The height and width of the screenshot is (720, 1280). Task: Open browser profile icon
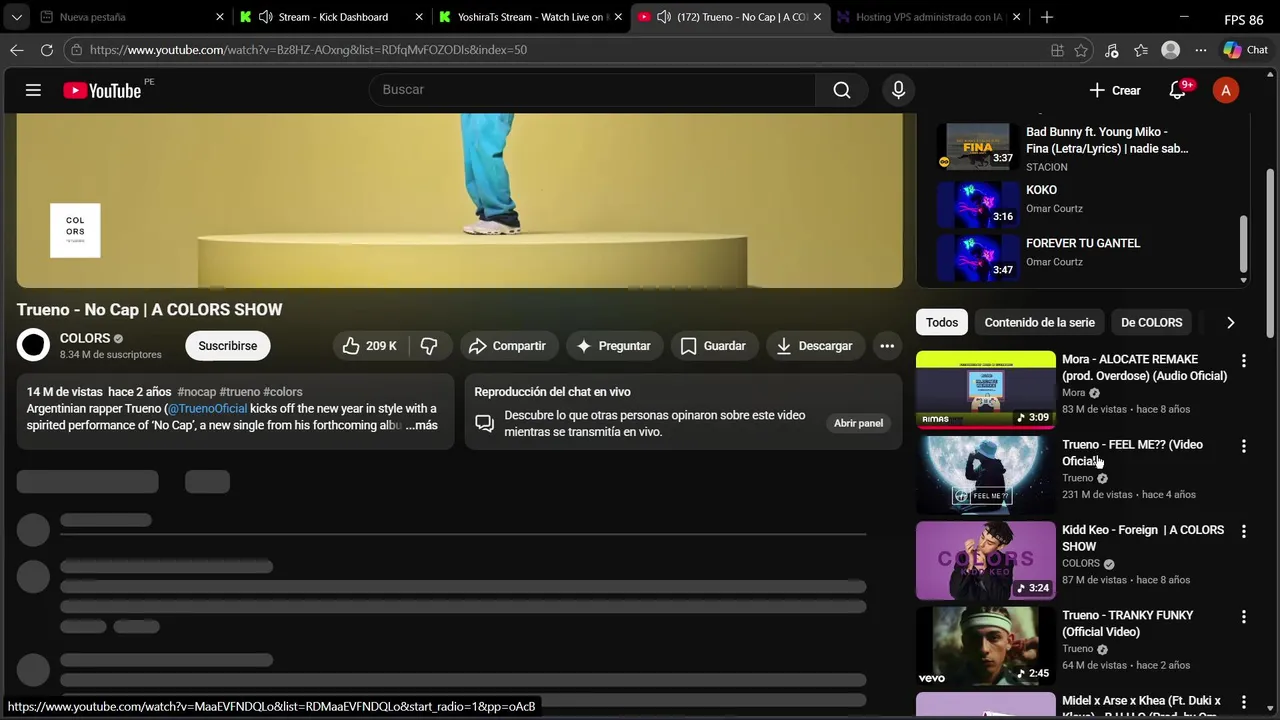point(1171,50)
